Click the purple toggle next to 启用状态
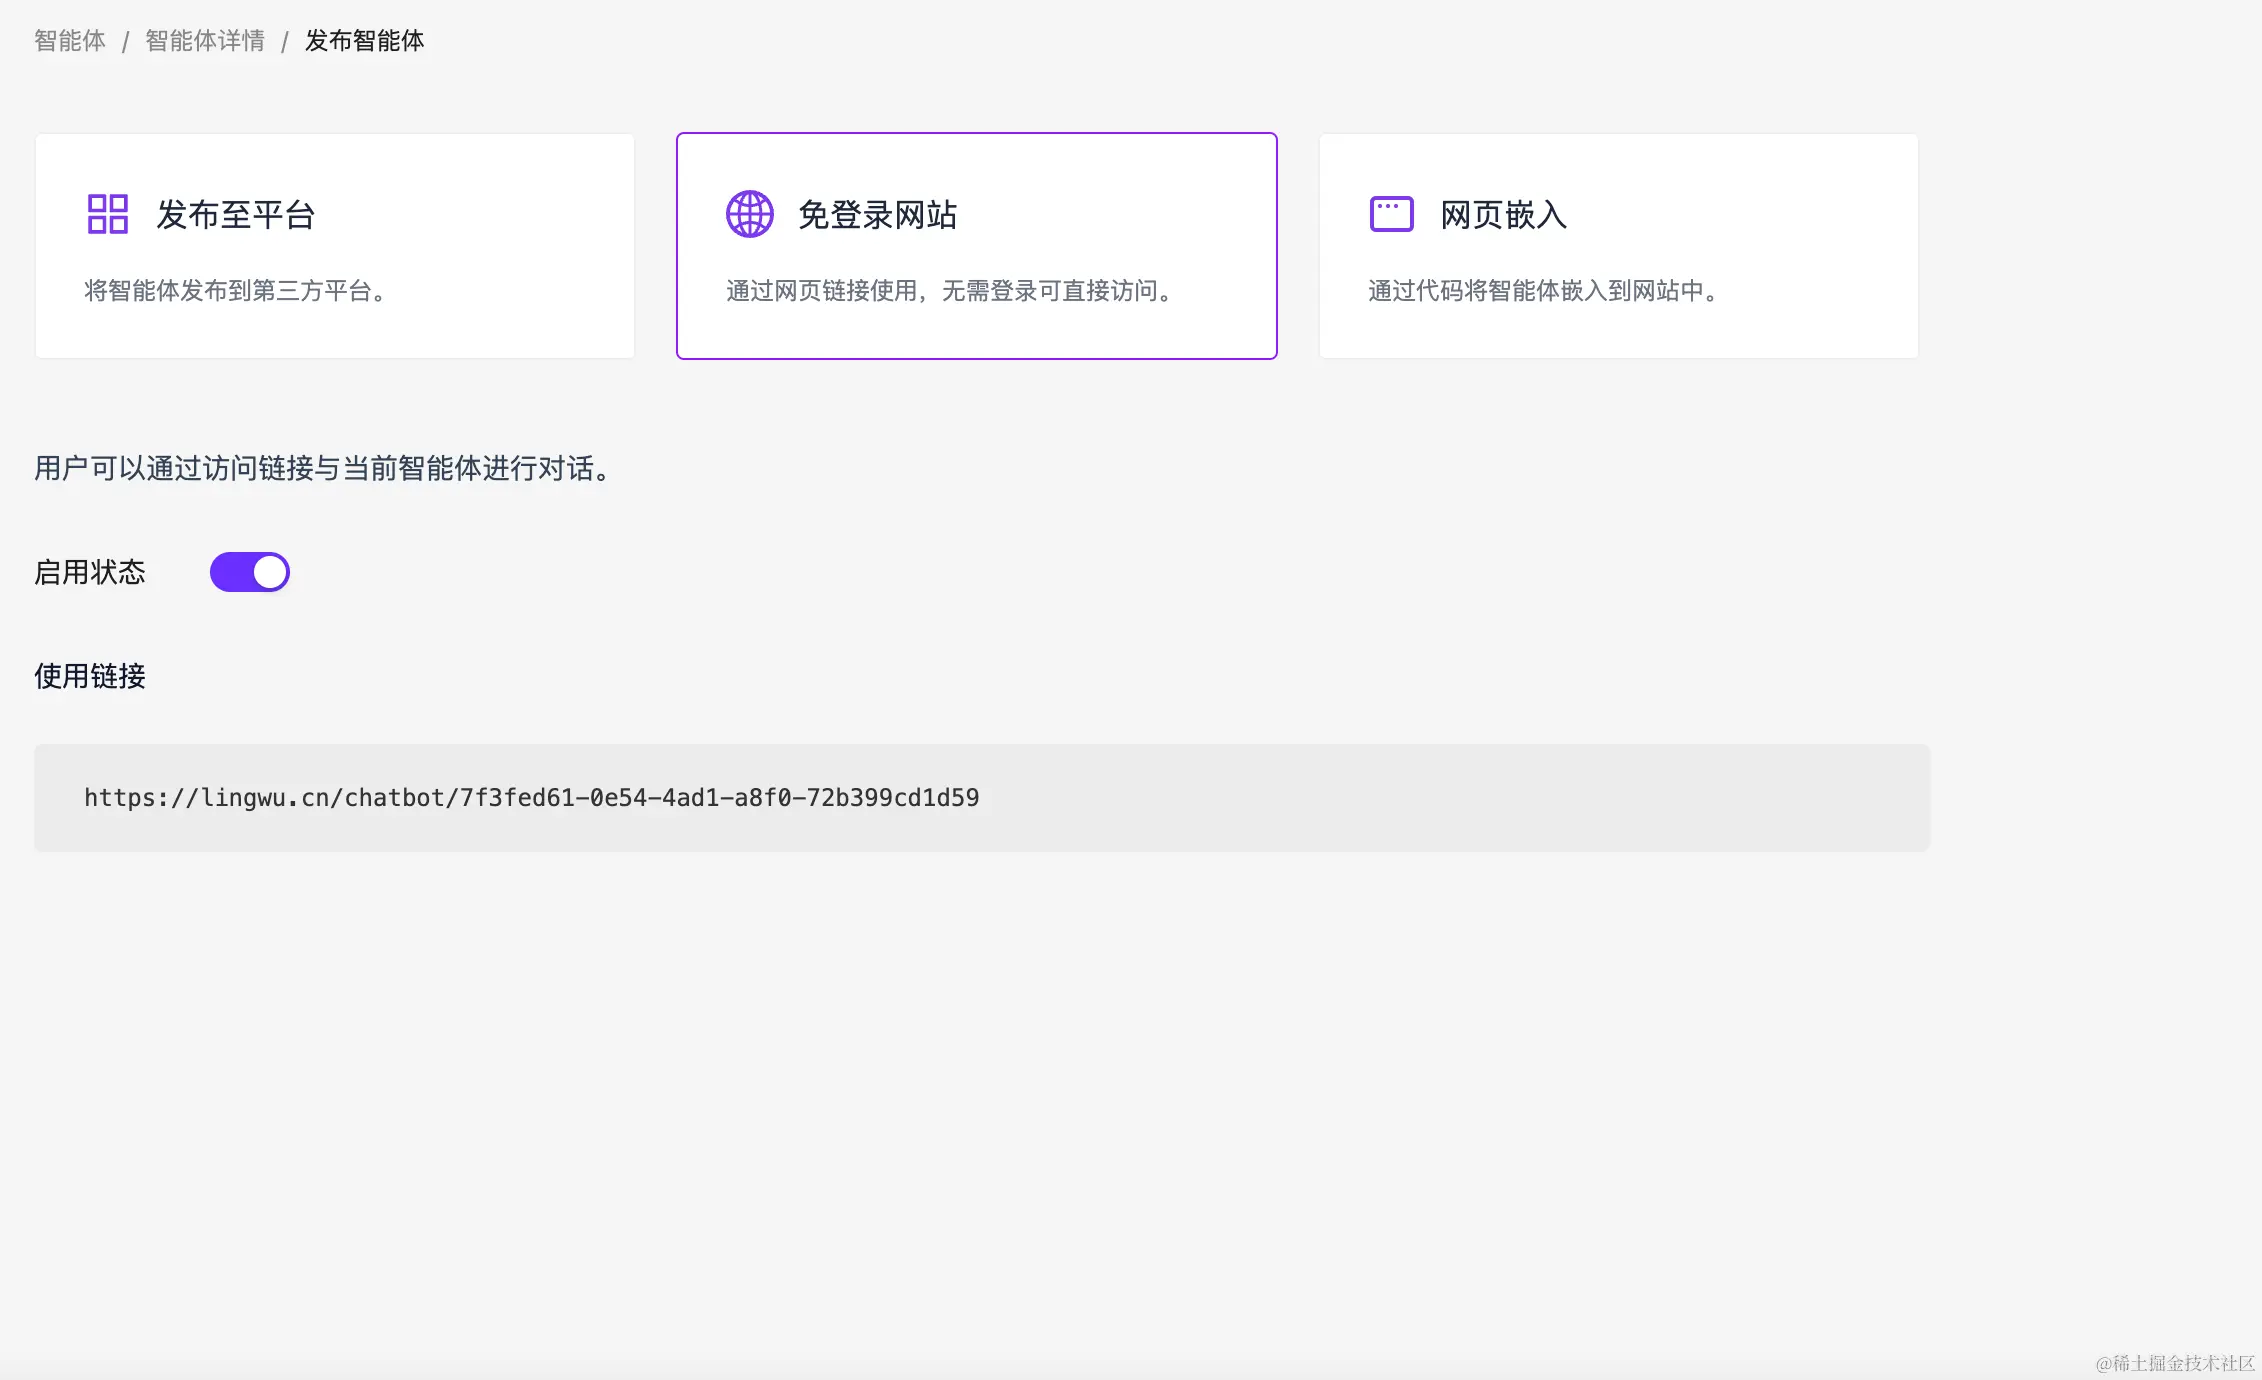Screen dimensions: 2262x1380 click(x=249, y=571)
